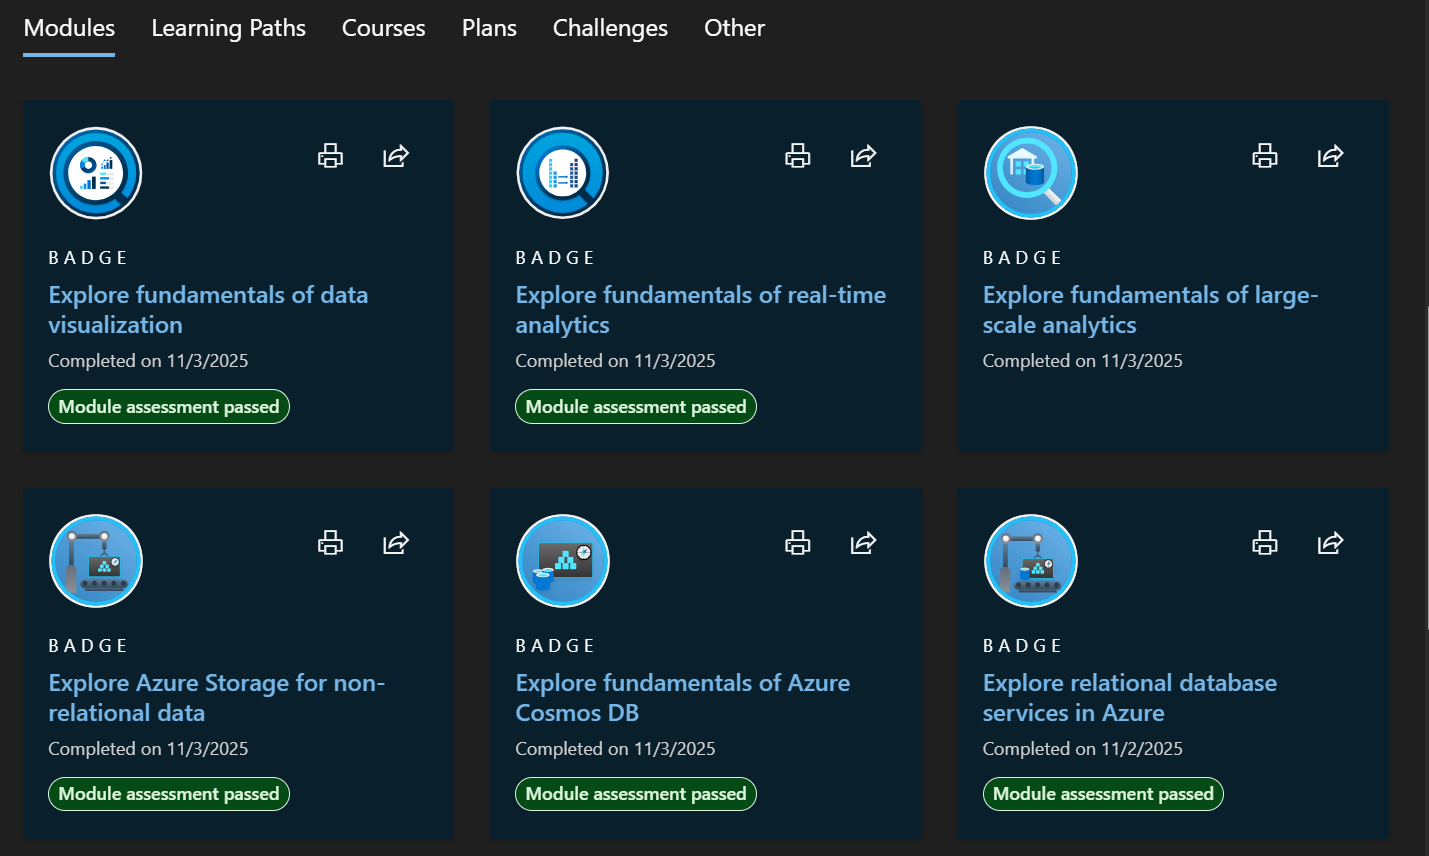Viewport: 1429px width, 856px height.
Task: Click completion date on large-scale analytics card
Action: pos(1082,361)
